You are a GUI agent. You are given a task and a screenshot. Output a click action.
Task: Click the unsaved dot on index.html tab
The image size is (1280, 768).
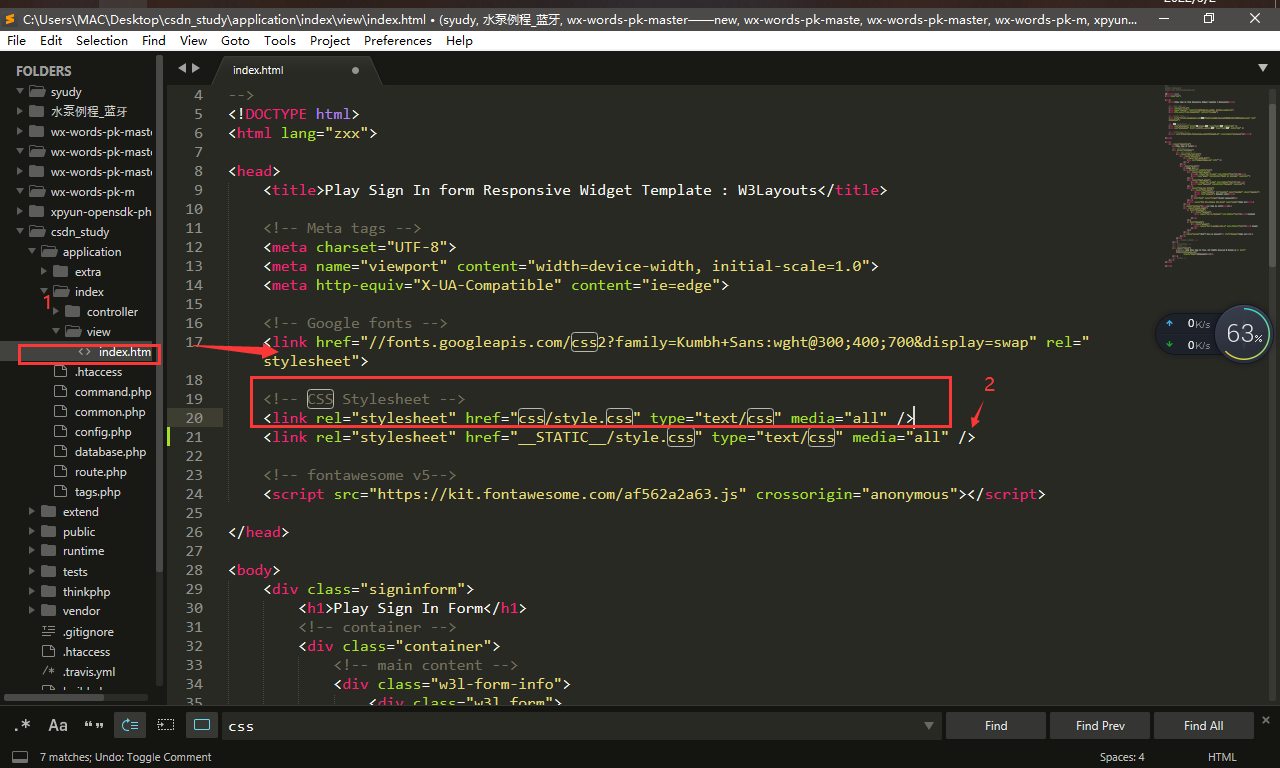click(355, 71)
